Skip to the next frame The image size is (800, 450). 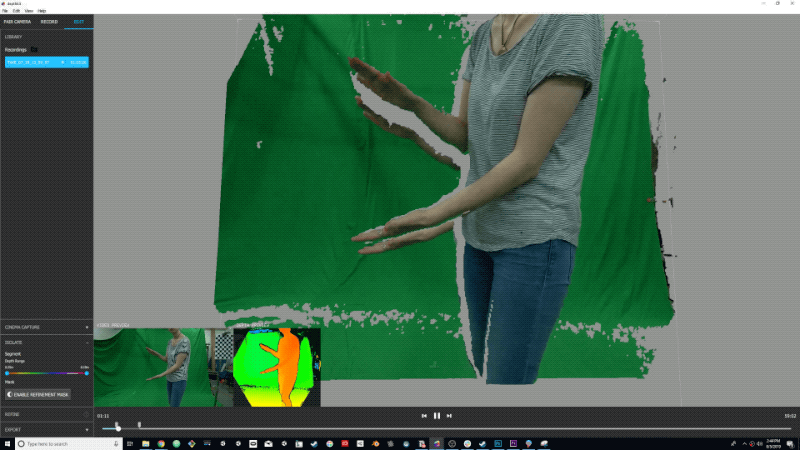[x=450, y=415]
